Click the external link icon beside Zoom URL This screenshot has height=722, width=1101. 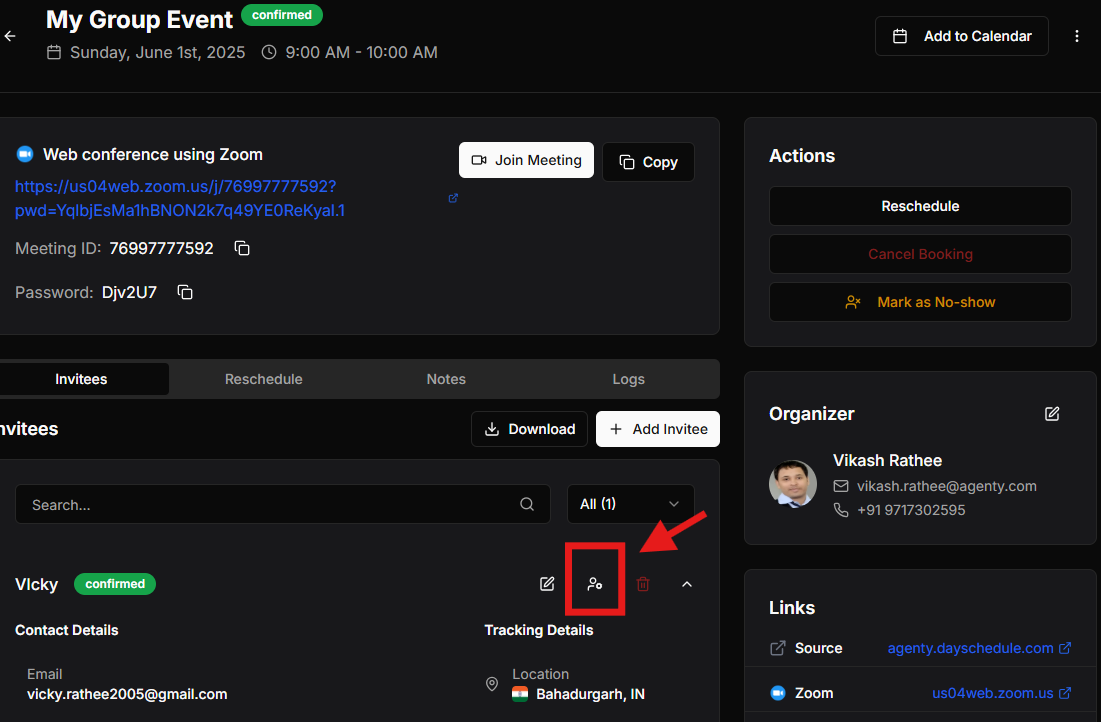453,198
